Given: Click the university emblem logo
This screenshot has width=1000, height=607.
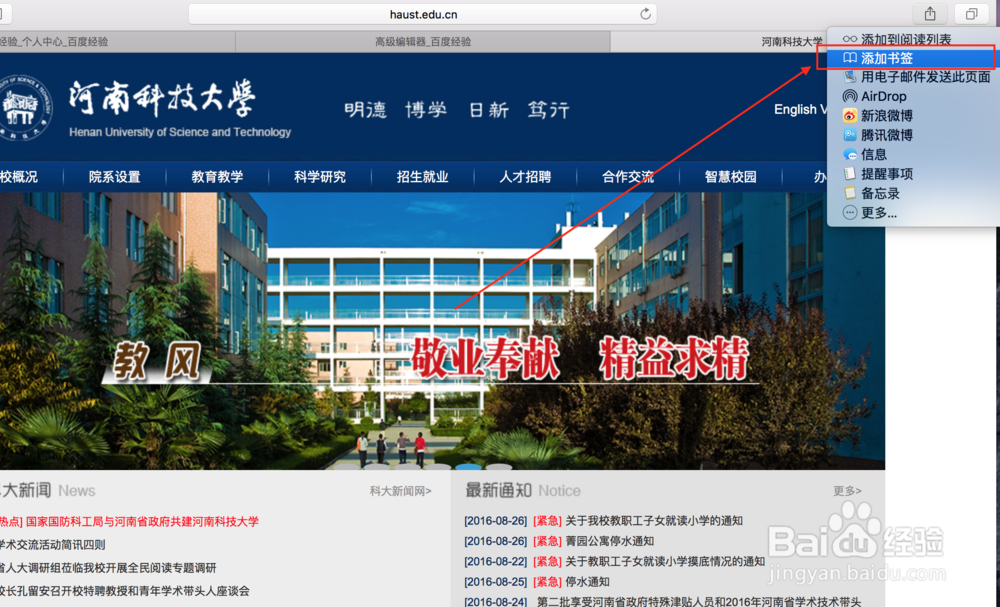Looking at the screenshot, I should (x=24, y=107).
